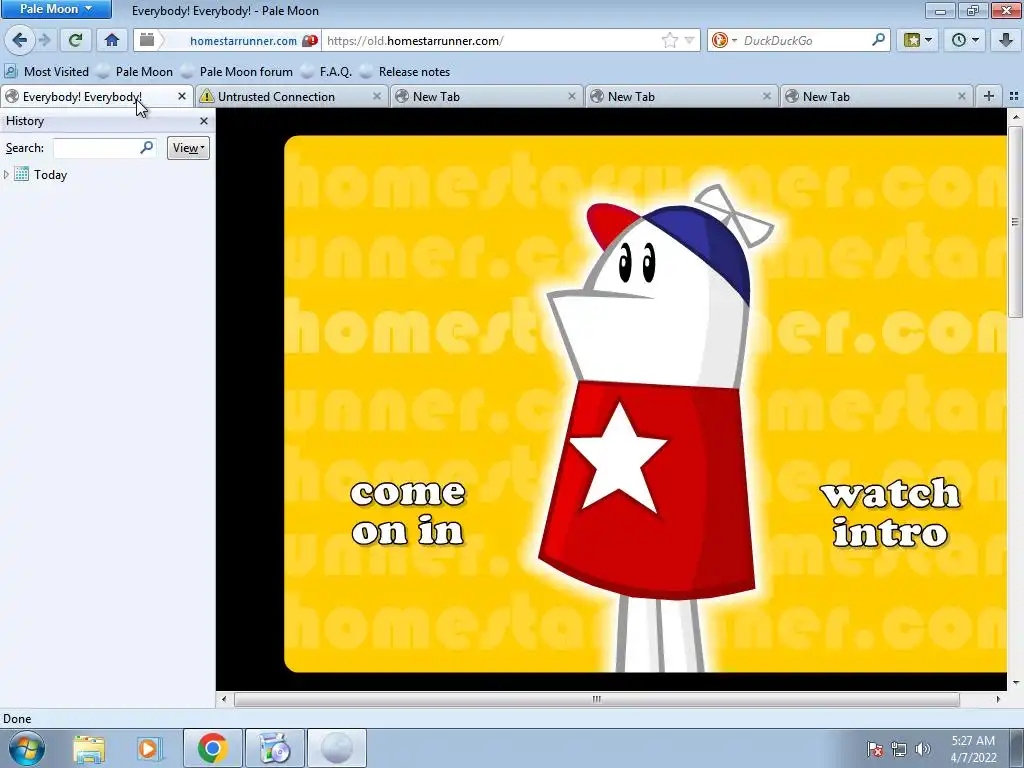Open the F.A.Q. bookmark
Screen dimensions: 1024x768
click(327, 72)
